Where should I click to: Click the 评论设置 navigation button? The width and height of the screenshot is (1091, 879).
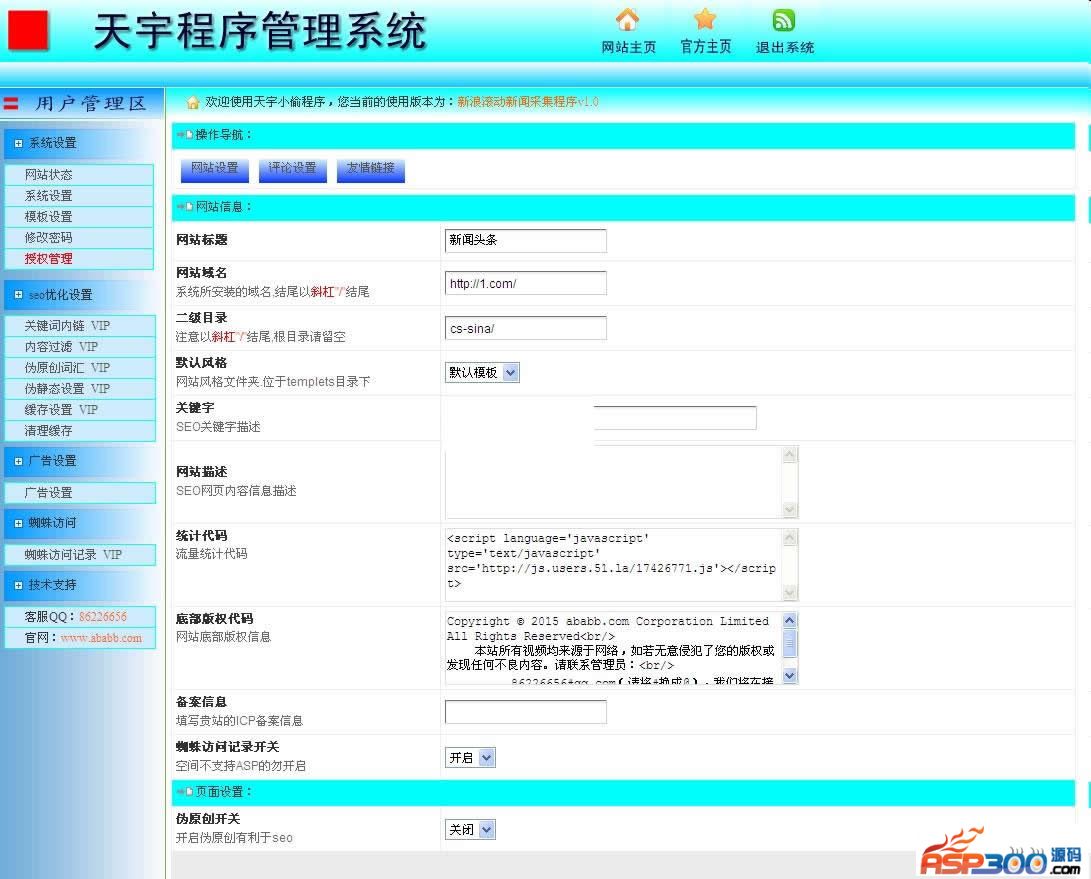pyautogui.click(x=293, y=169)
